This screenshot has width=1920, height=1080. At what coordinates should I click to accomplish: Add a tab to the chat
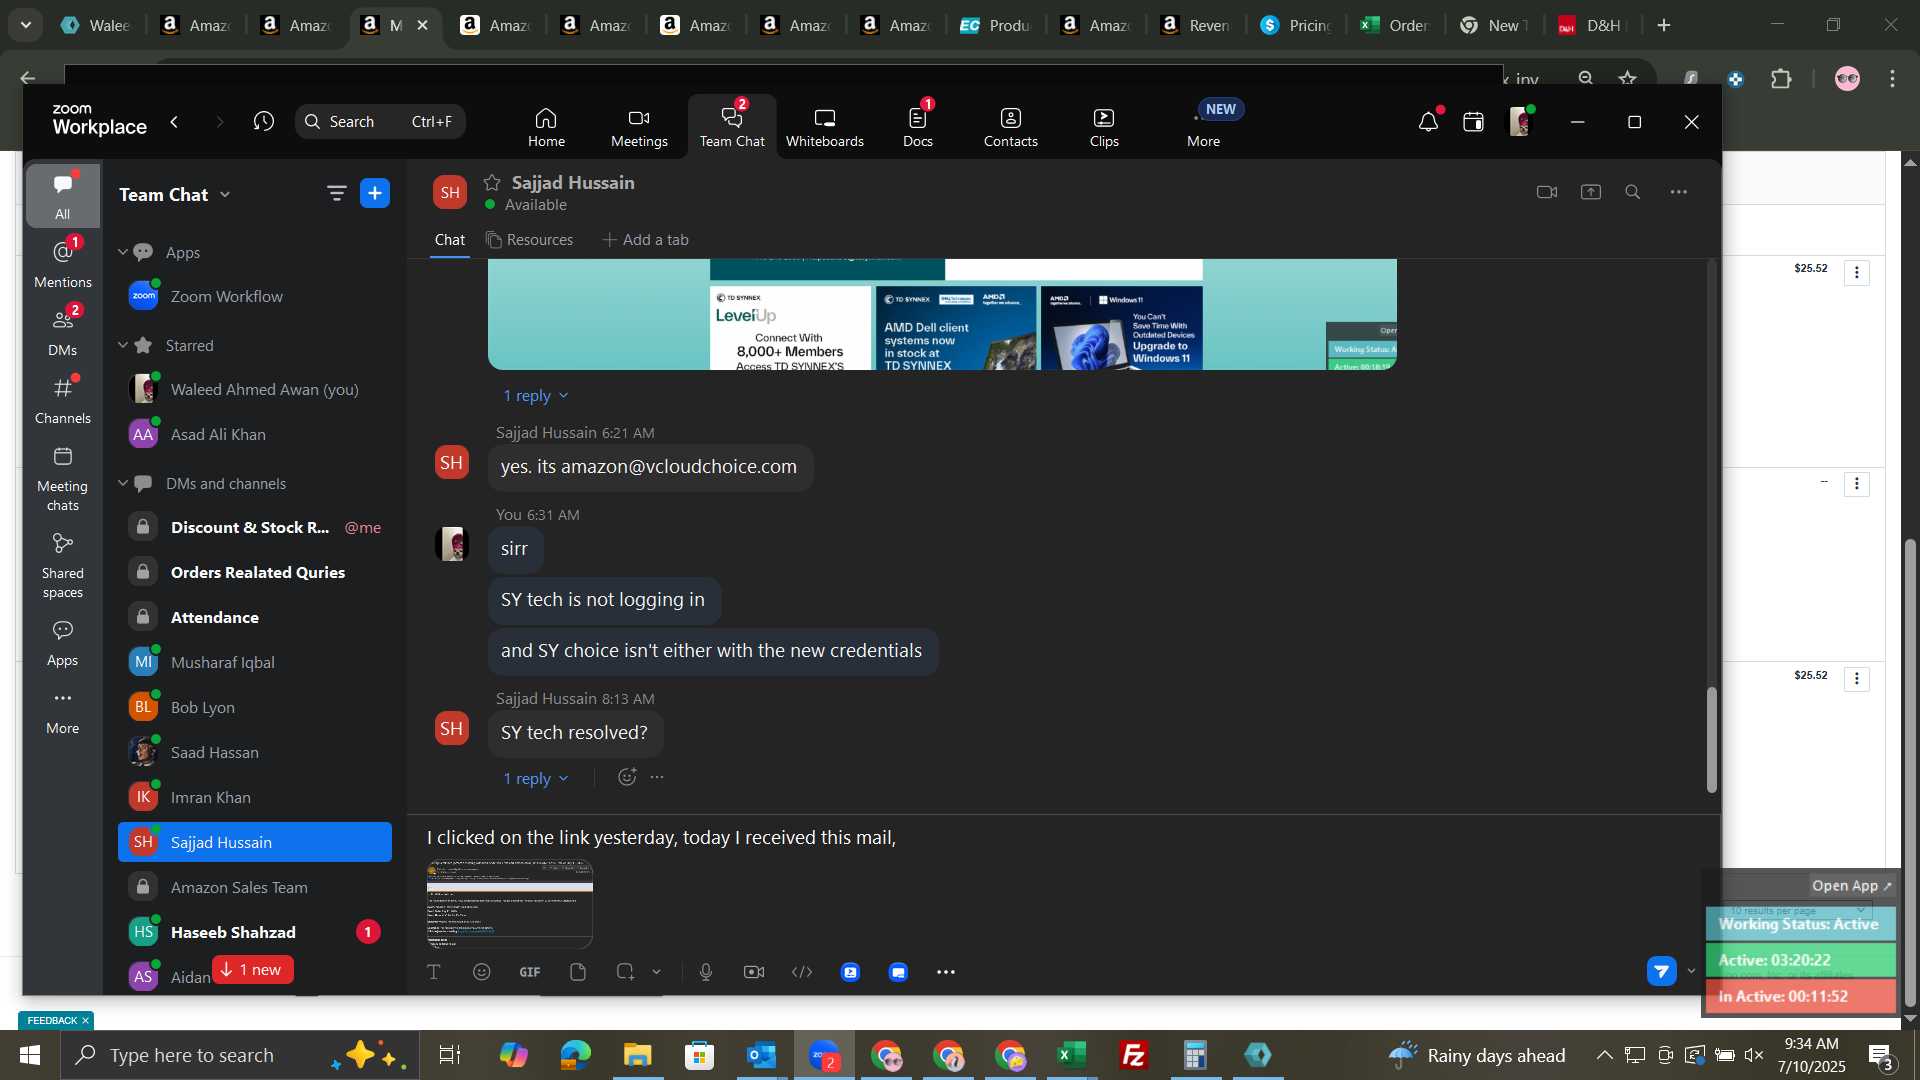pos(645,240)
